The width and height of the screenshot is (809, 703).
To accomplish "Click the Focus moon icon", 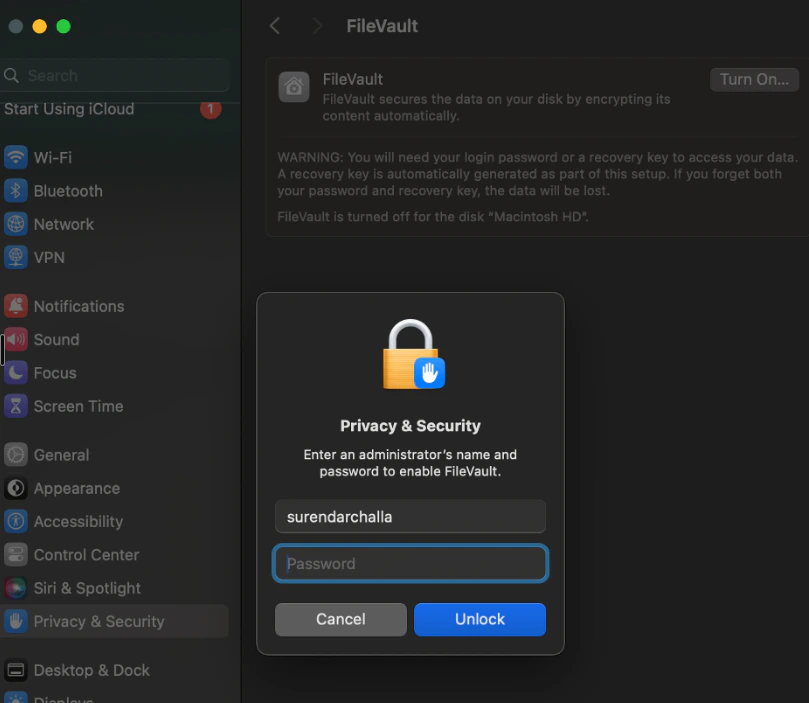I will (x=16, y=372).
